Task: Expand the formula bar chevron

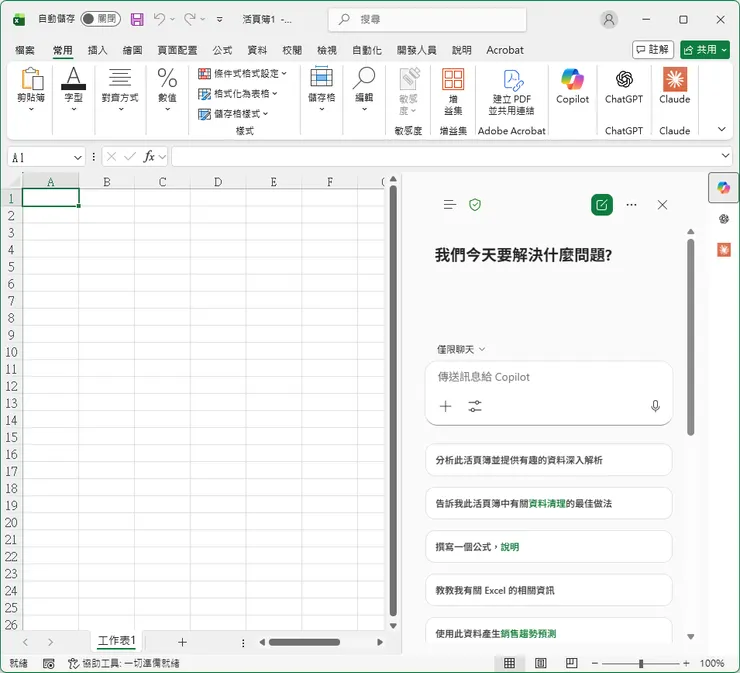Action: [726, 156]
